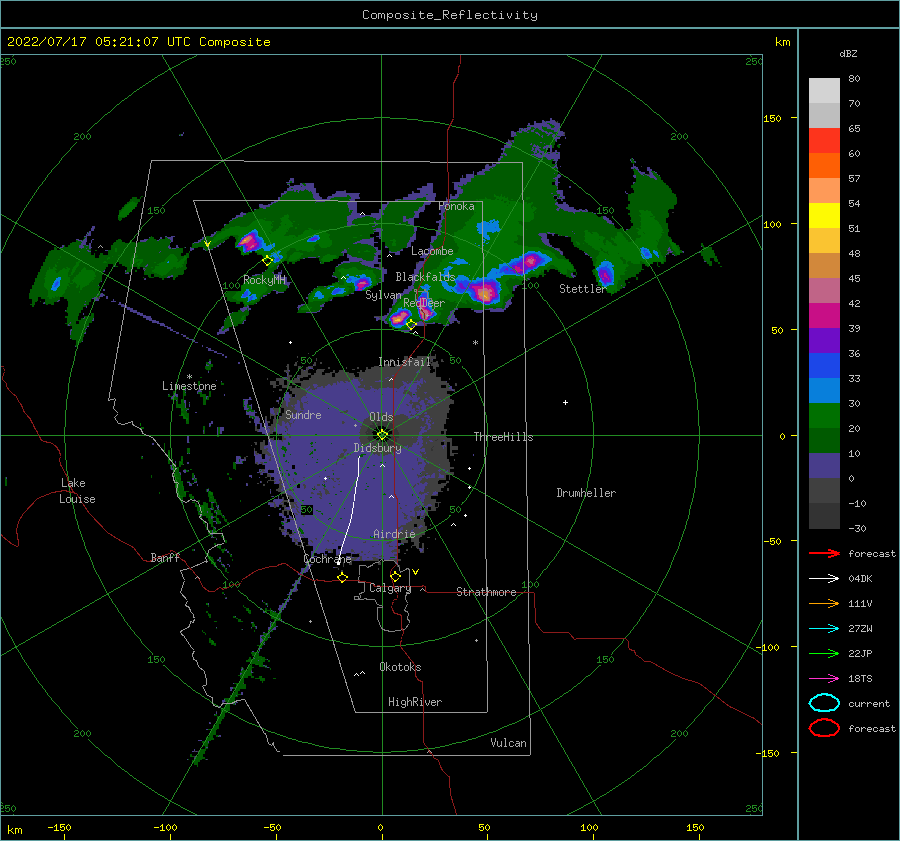
Task: Click the slate purple swatch between 10 and 0
Action: pyautogui.click(x=824, y=466)
